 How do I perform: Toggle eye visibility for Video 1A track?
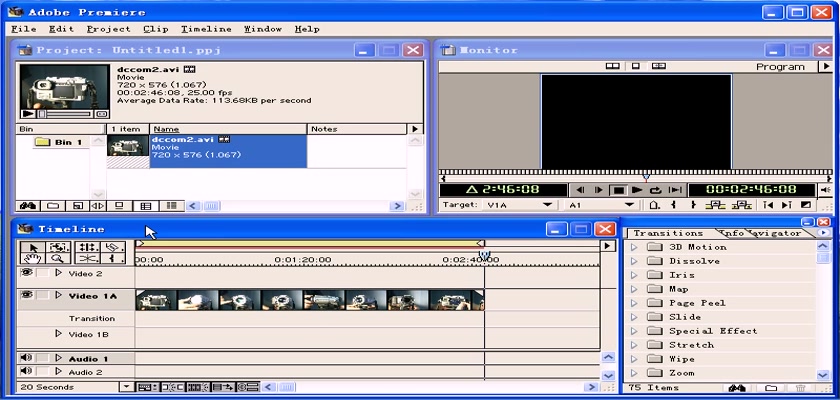[x=26, y=295]
